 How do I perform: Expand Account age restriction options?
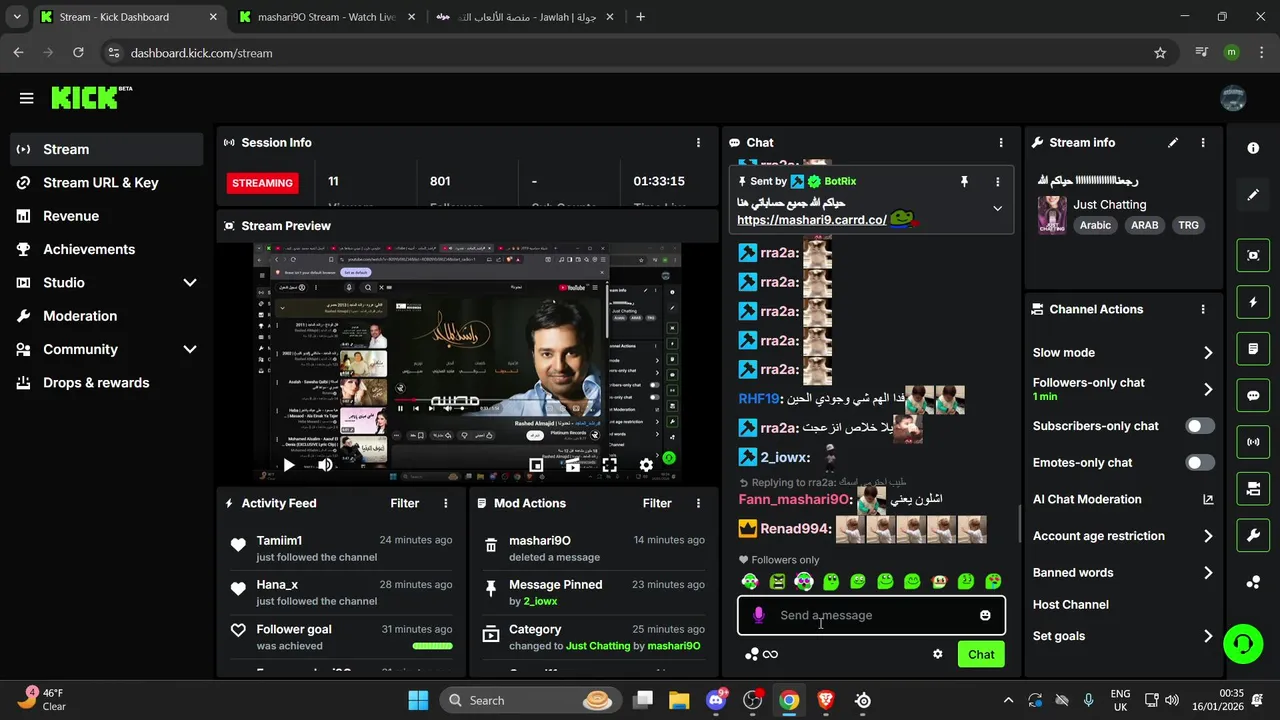1208,536
